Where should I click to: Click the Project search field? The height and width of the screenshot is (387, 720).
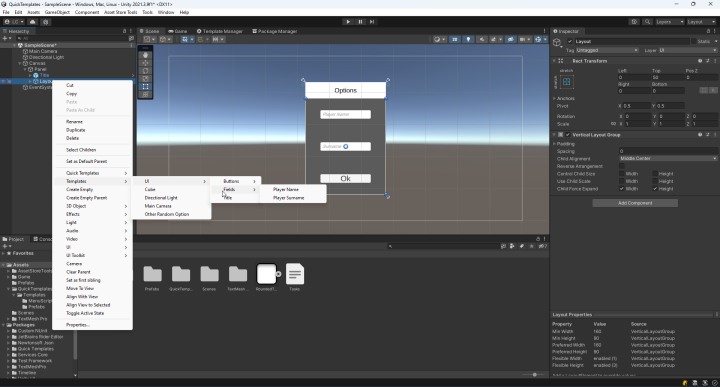(x=443, y=246)
